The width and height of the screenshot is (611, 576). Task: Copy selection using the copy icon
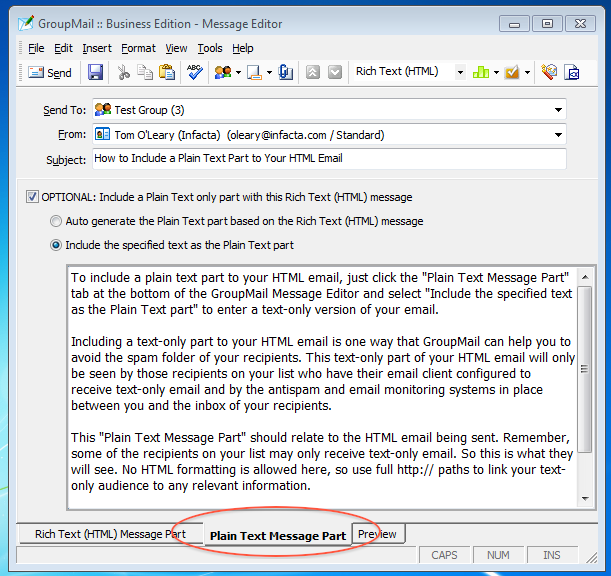pyautogui.click(x=145, y=72)
